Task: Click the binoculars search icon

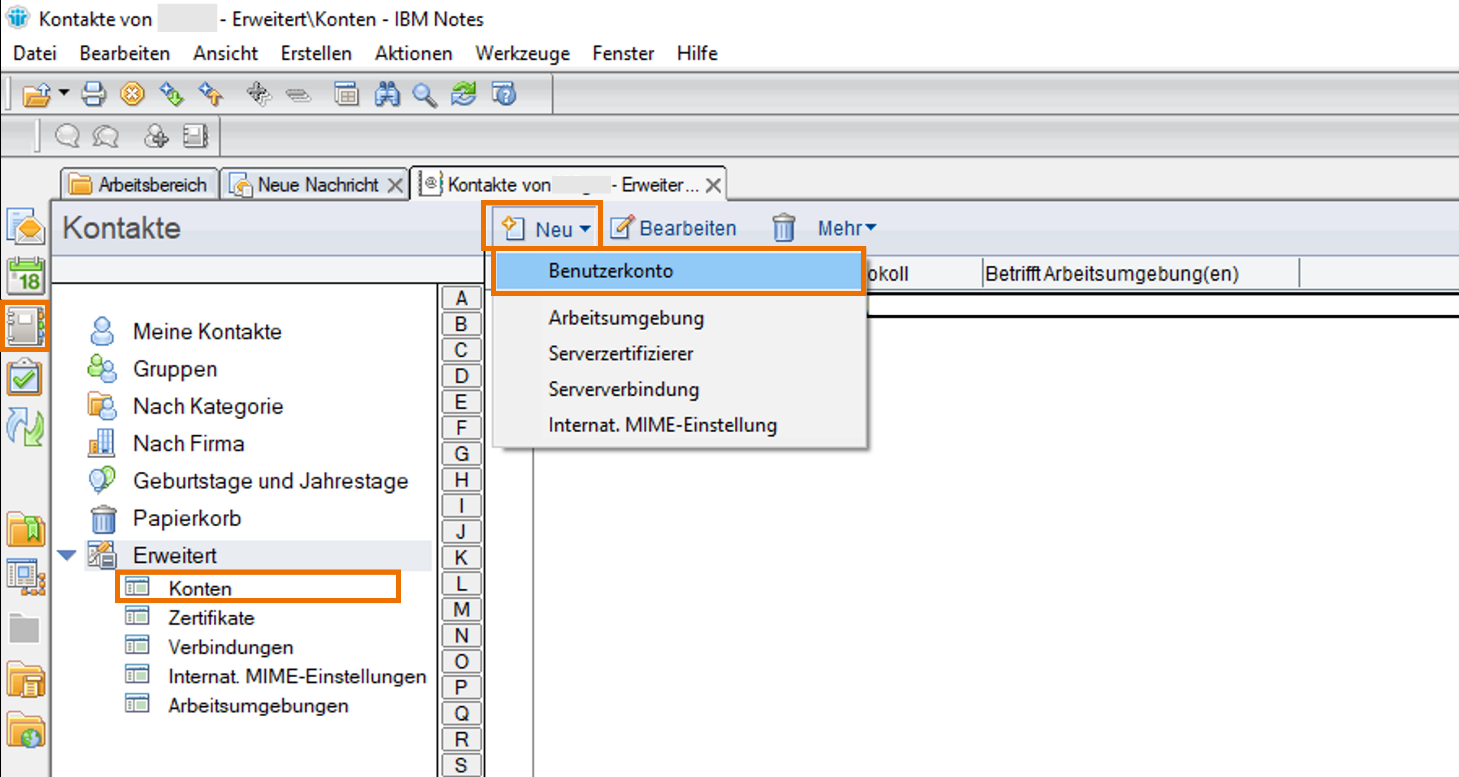Action: pos(387,94)
